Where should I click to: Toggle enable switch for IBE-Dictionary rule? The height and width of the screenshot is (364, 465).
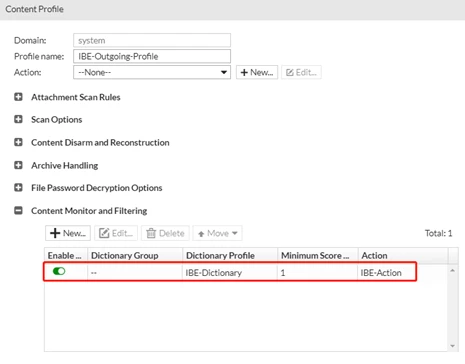59,271
